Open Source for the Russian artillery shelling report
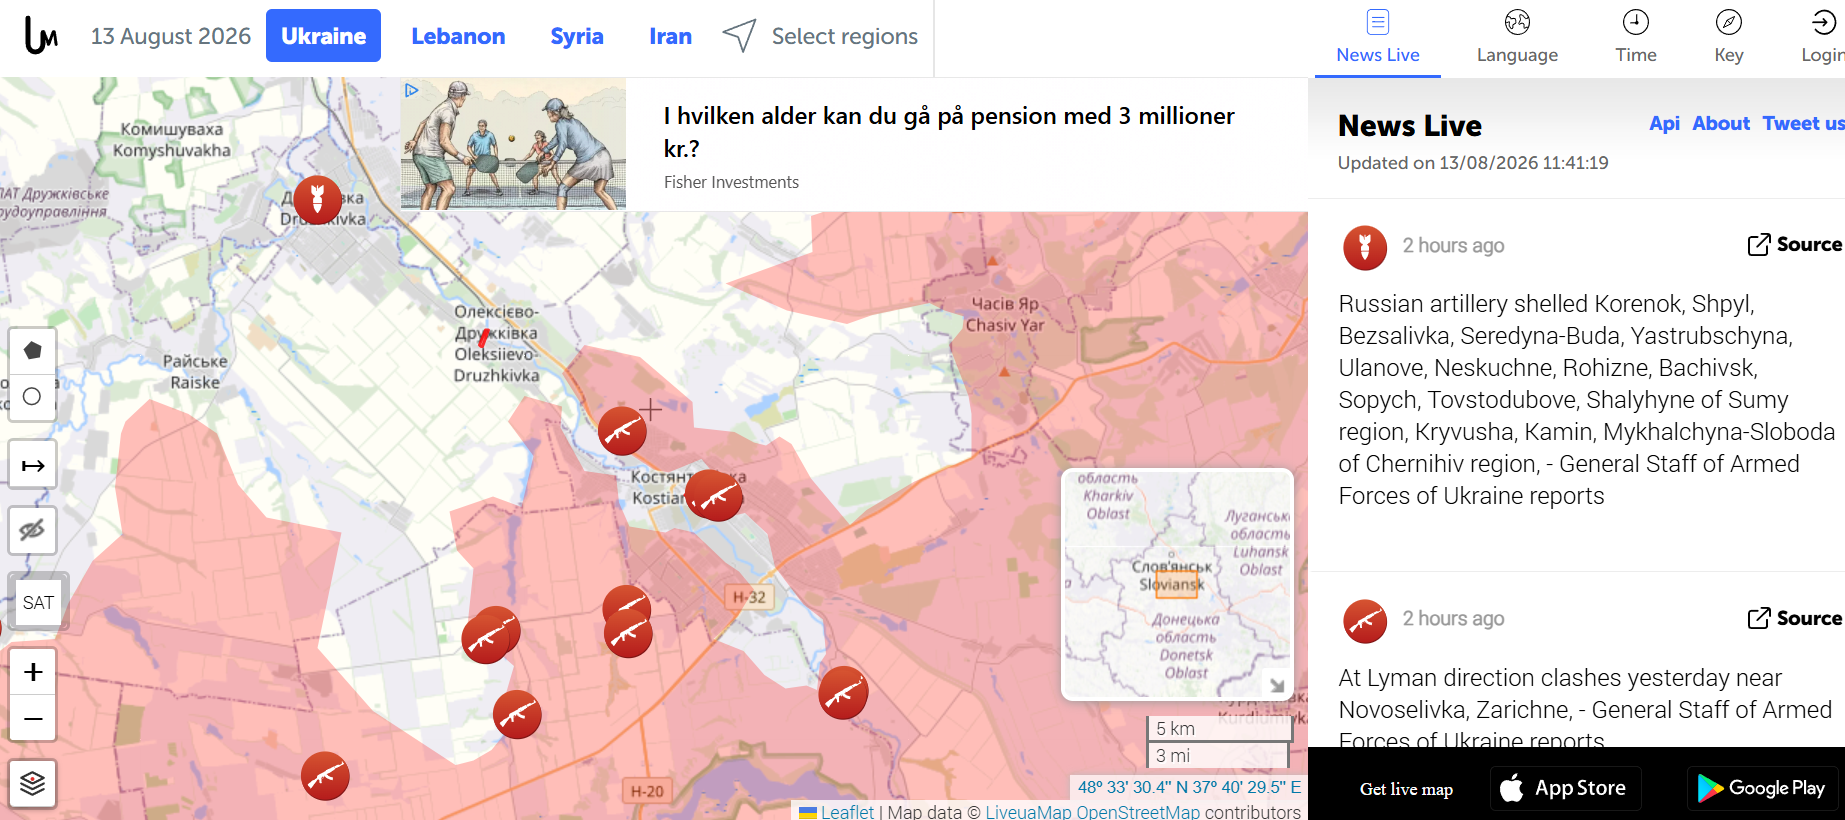This screenshot has width=1845, height=820. coord(1794,245)
